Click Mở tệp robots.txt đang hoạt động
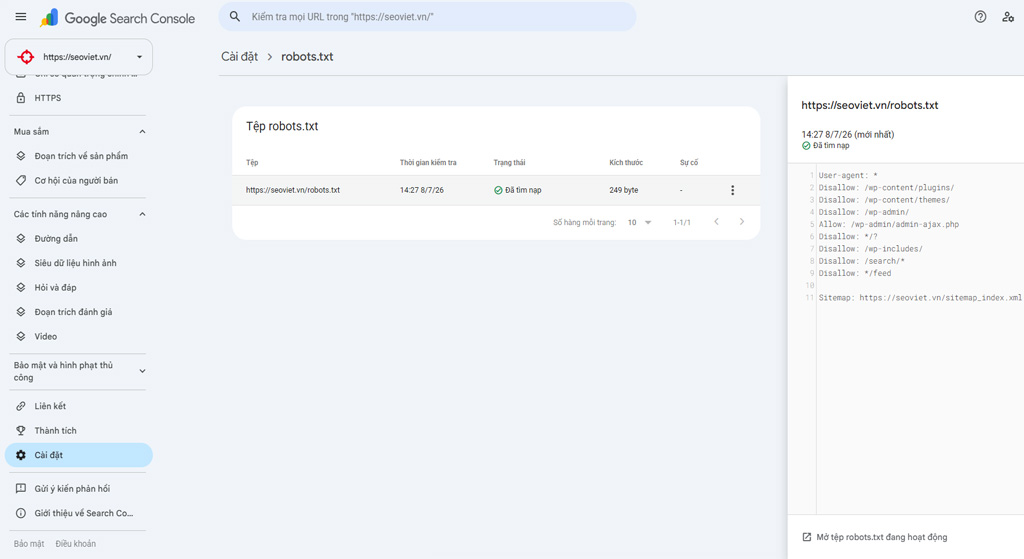Screen dimensions: 1024x559 click(882, 537)
